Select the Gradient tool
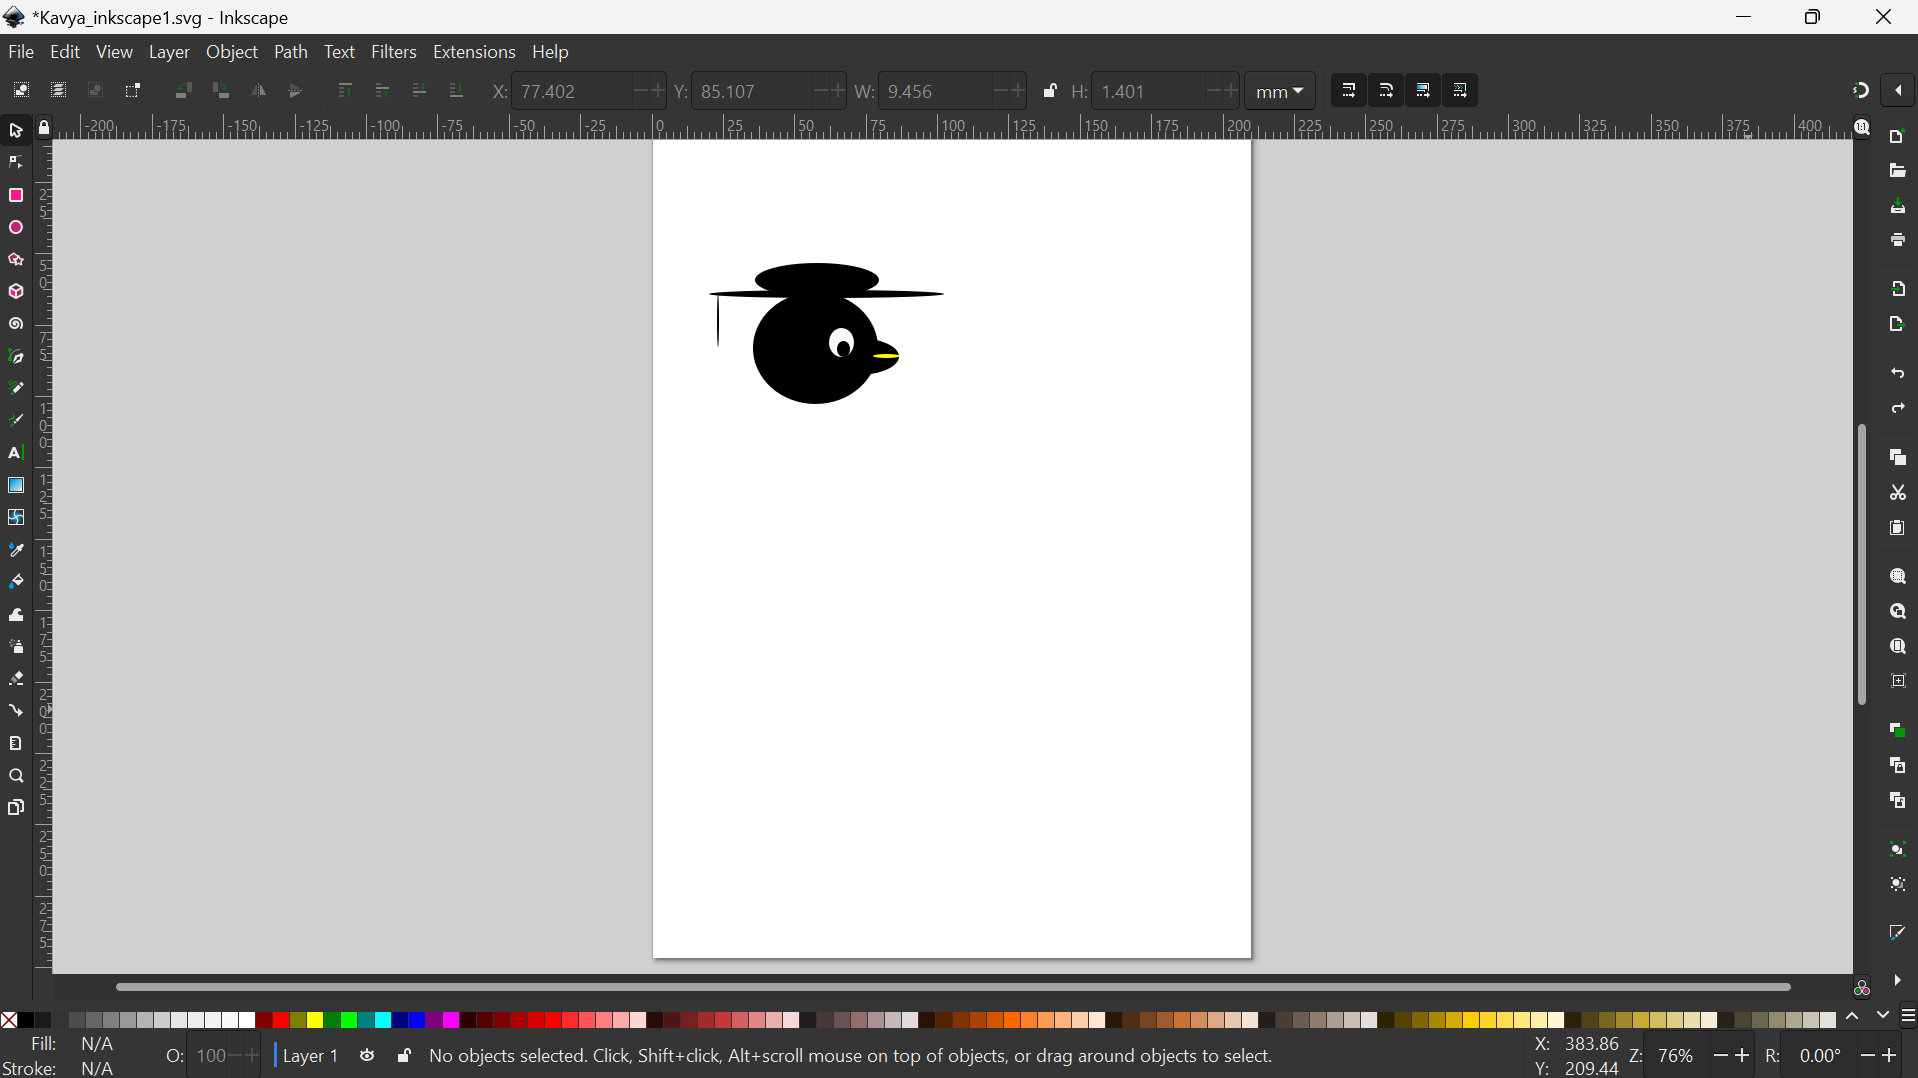This screenshot has height=1078, width=1918. [x=16, y=486]
